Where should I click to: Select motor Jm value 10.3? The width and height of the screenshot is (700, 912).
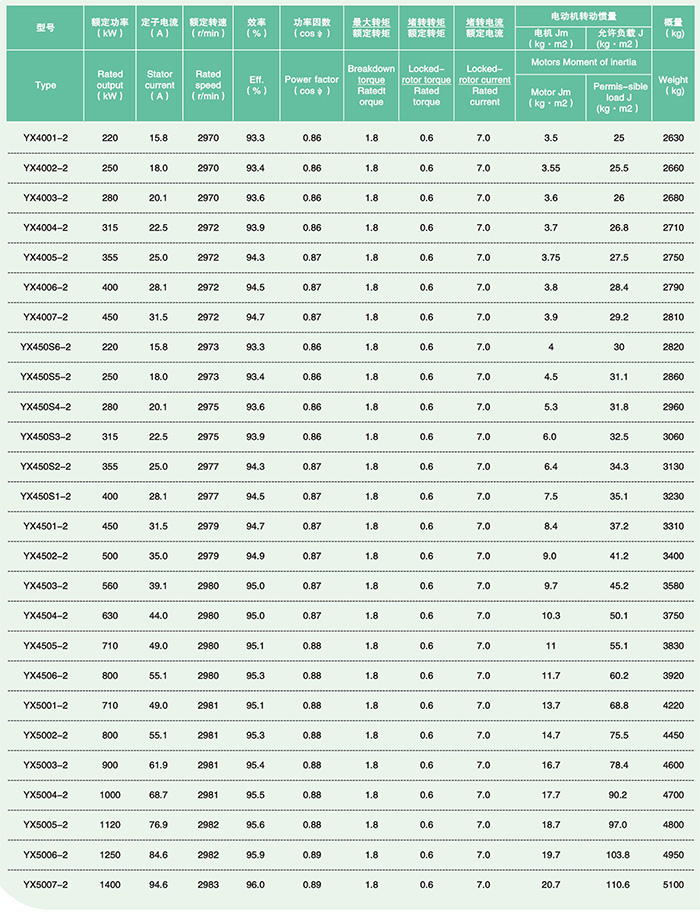click(551, 615)
